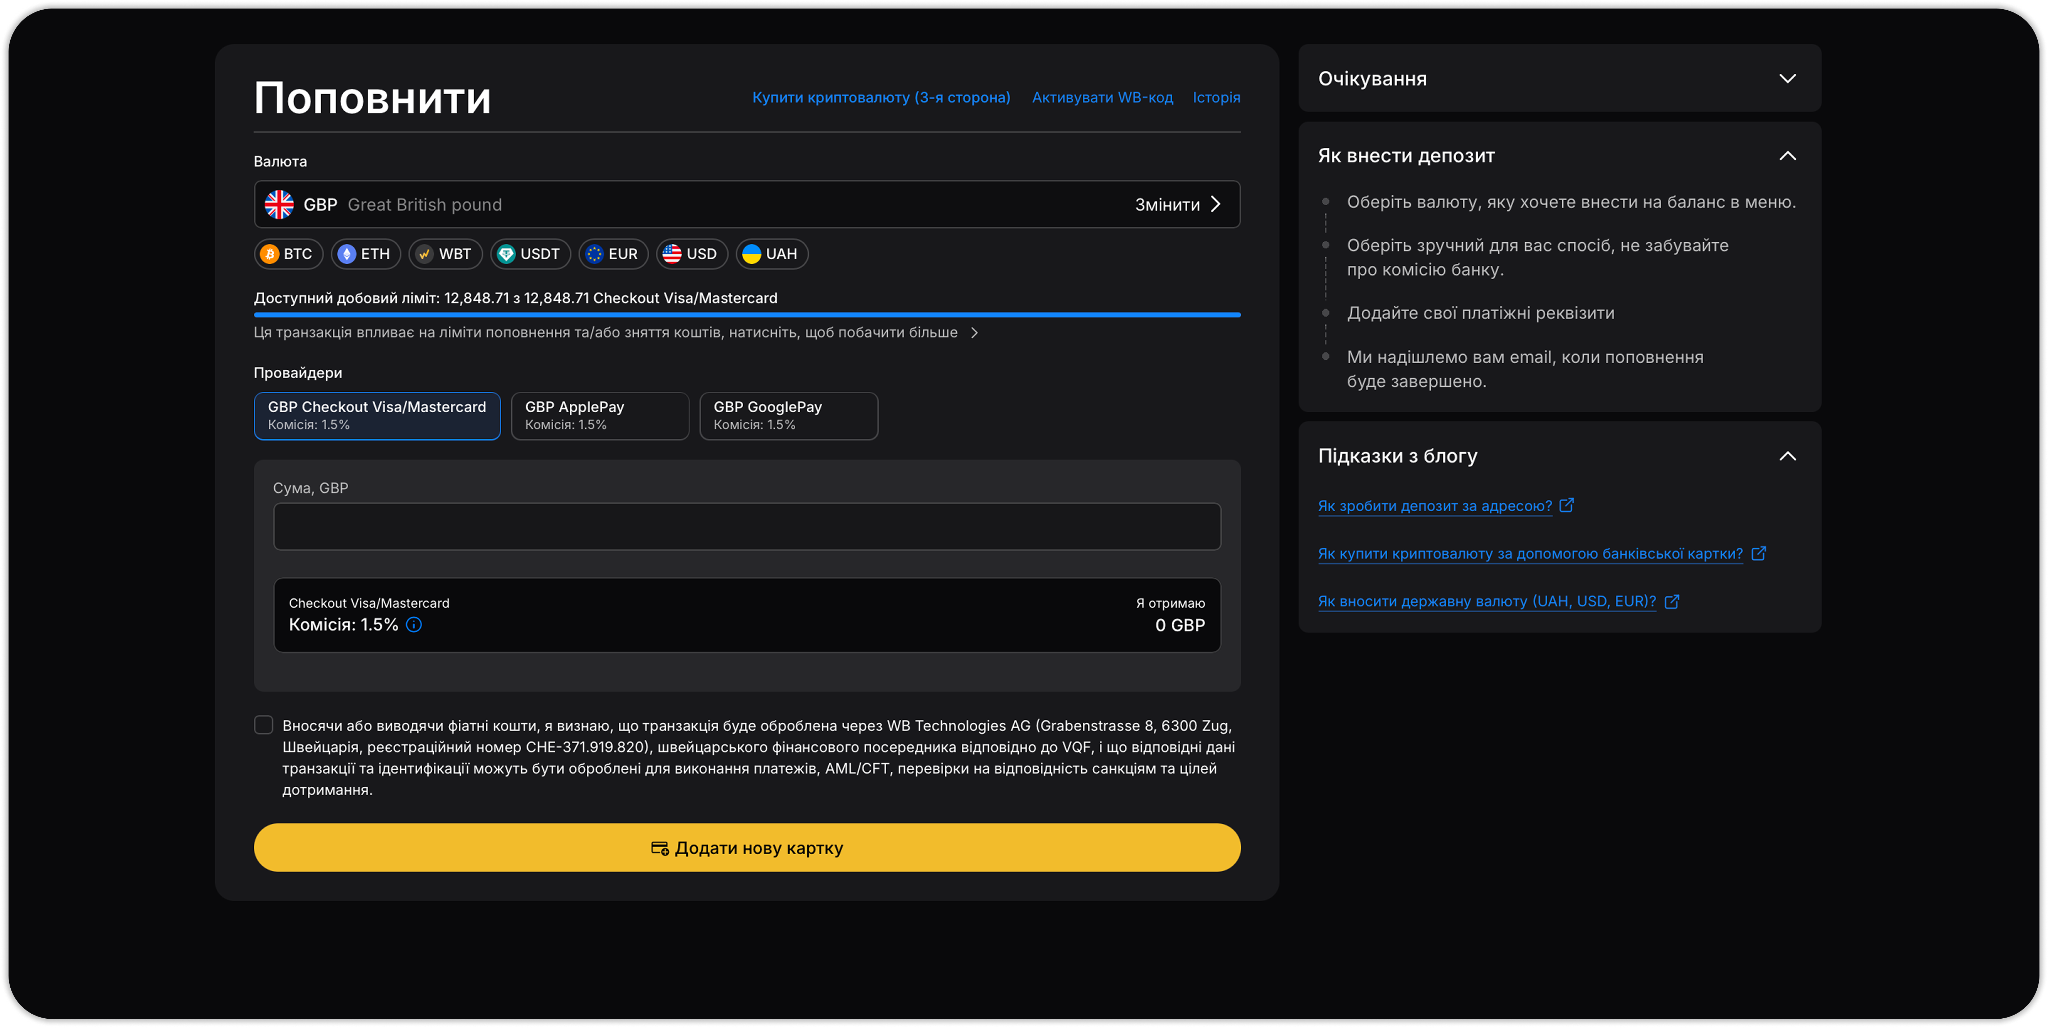
Task: Open external link icon for deposit by address
Action: (x=1567, y=505)
